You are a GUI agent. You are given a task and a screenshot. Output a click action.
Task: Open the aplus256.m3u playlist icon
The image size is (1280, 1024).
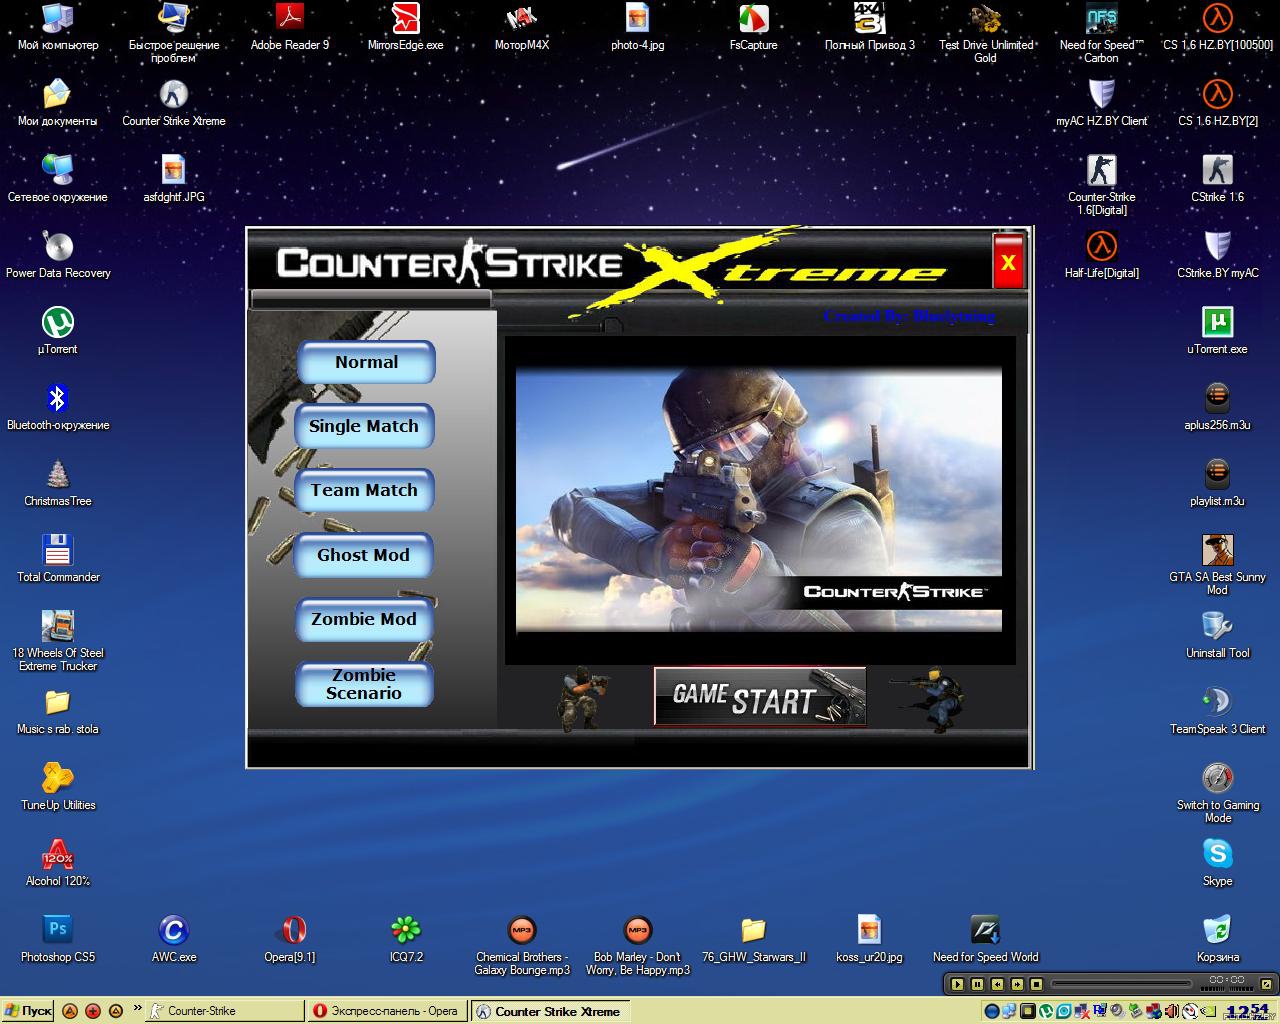pyautogui.click(x=1218, y=407)
